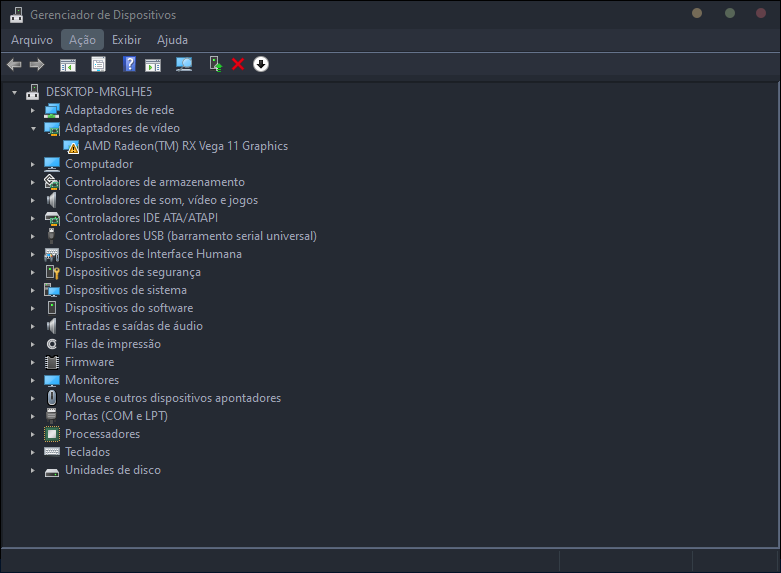The width and height of the screenshot is (781, 573).
Task: Click the show/hide action pane icon
Action: 153,65
